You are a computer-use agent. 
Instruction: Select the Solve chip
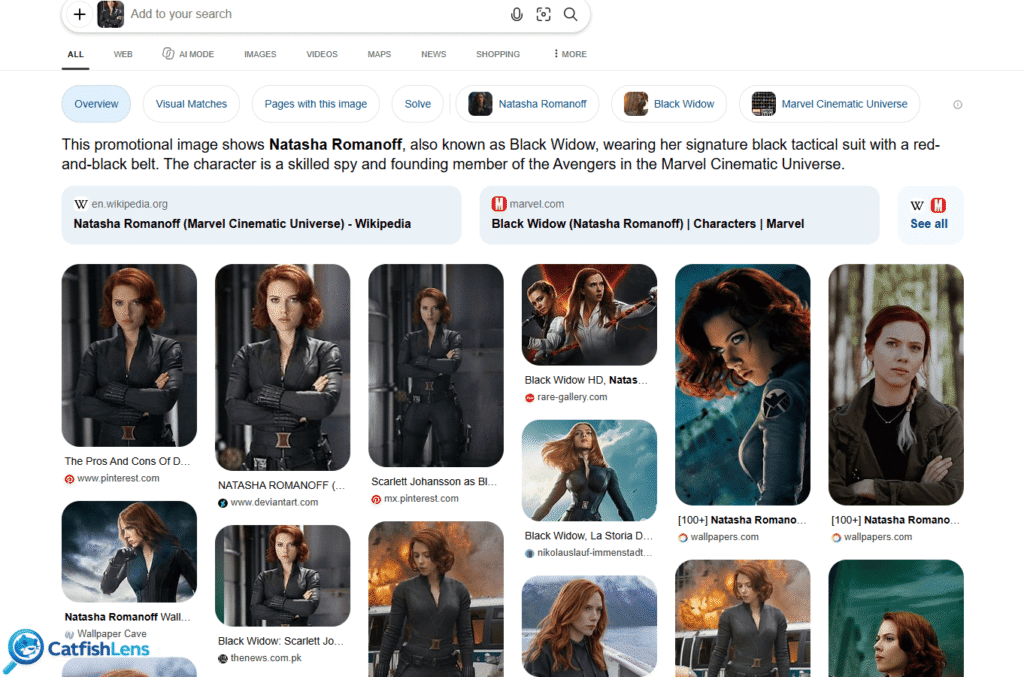click(417, 104)
